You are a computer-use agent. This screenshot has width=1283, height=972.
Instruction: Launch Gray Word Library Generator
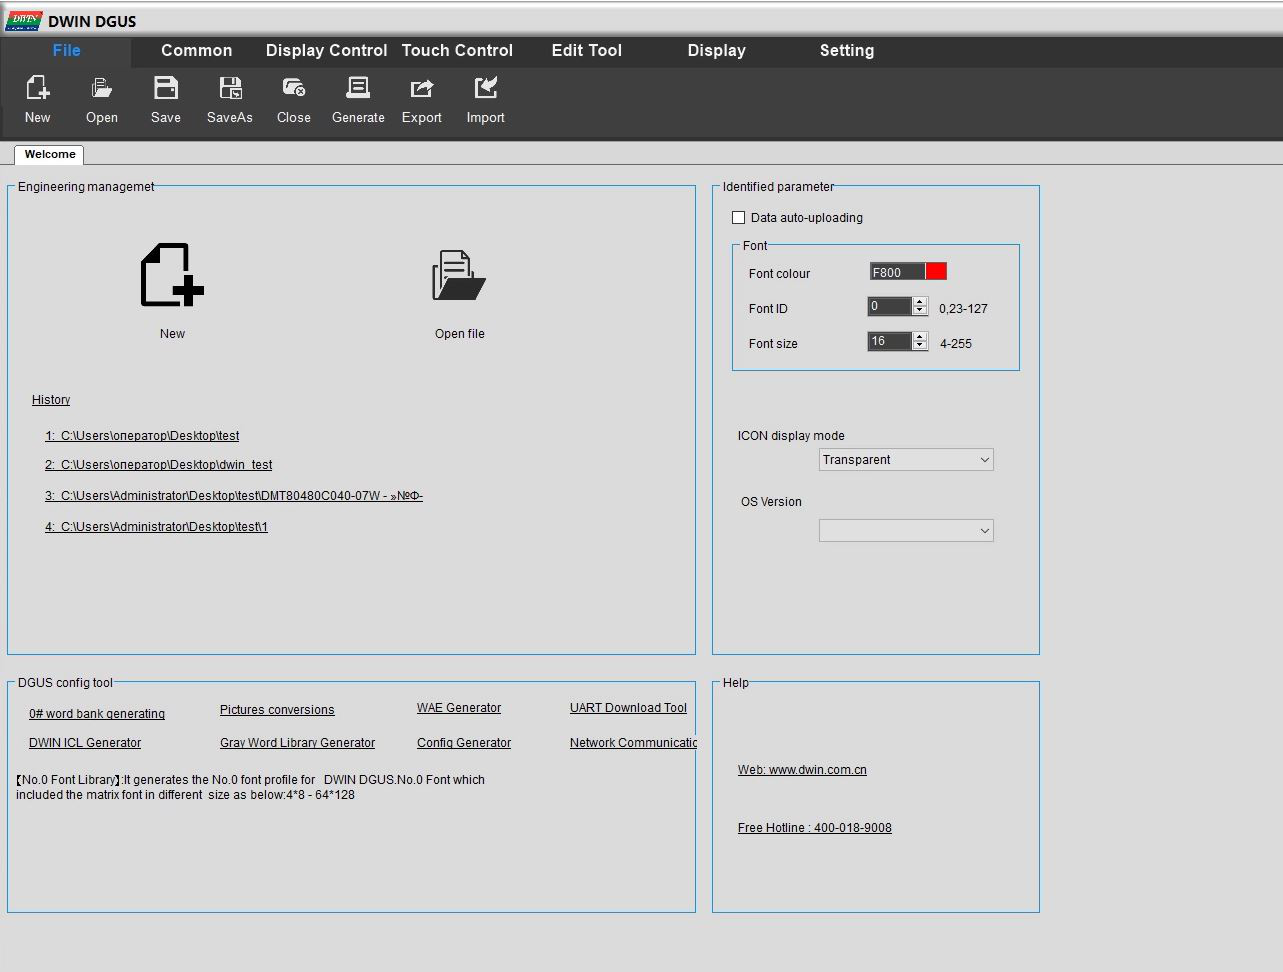pos(297,743)
